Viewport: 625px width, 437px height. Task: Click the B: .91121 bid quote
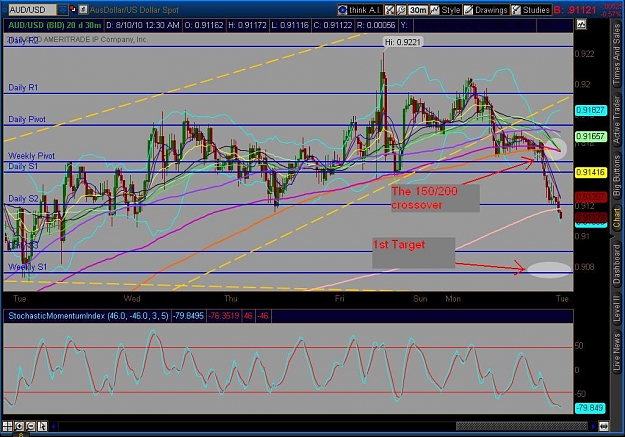point(575,10)
